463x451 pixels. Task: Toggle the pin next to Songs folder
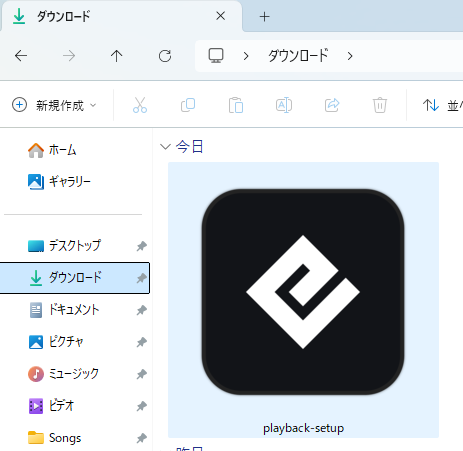[142, 438]
